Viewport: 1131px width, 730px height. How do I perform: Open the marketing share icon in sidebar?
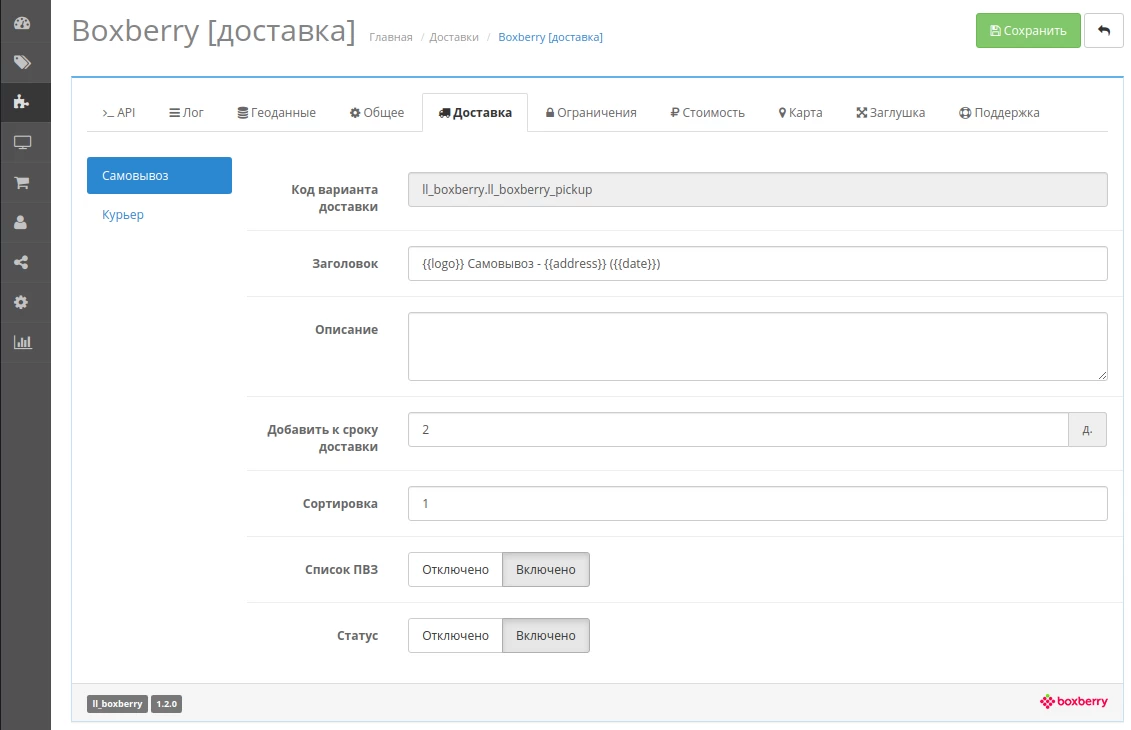click(x=21, y=263)
